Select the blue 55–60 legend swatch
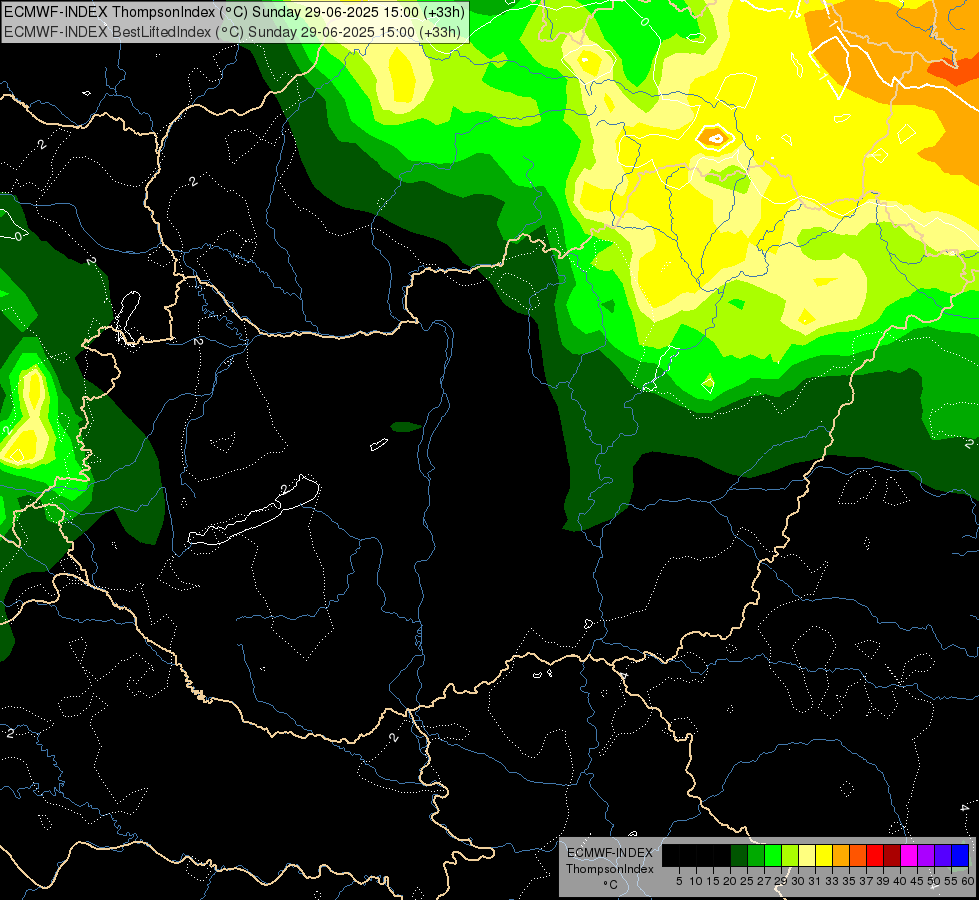 (x=960, y=855)
